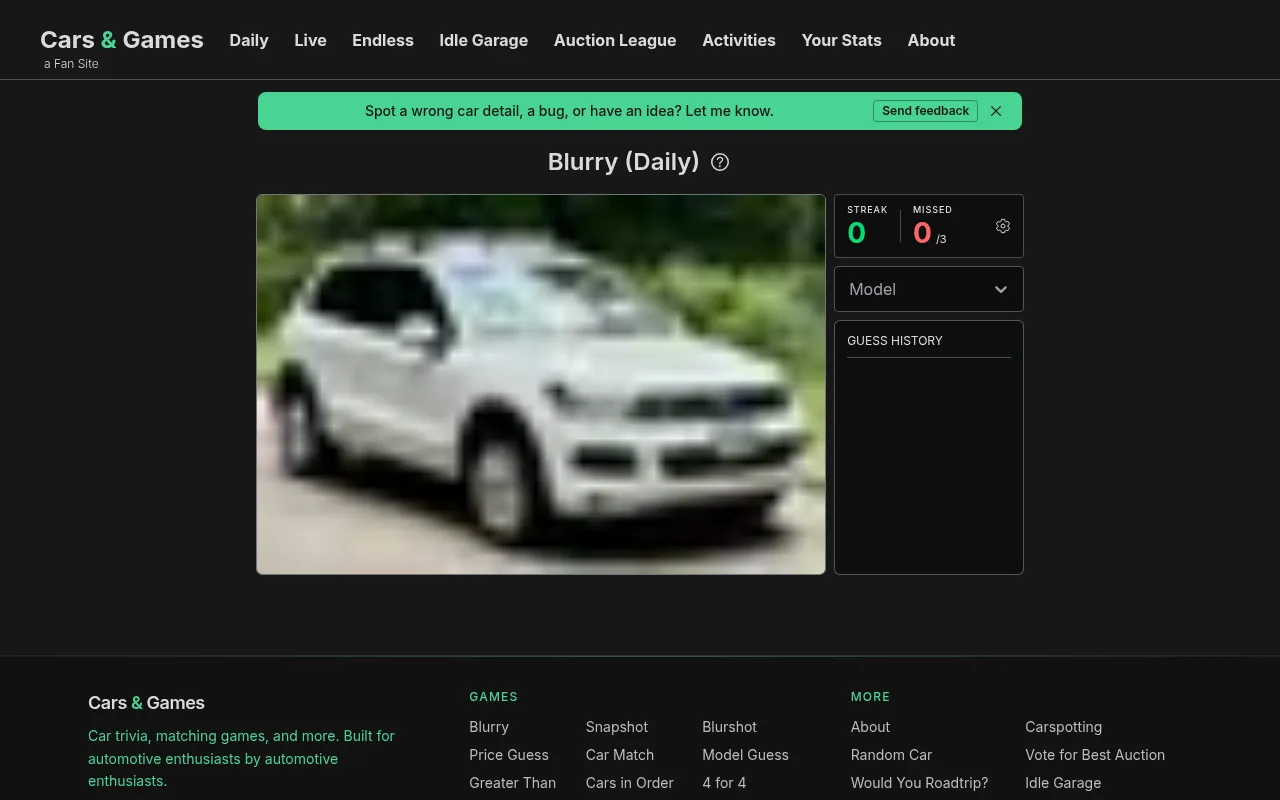Image resolution: width=1280 pixels, height=800 pixels.
Task: Click the Send feedback button
Action: pyautogui.click(x=925, y=111)
